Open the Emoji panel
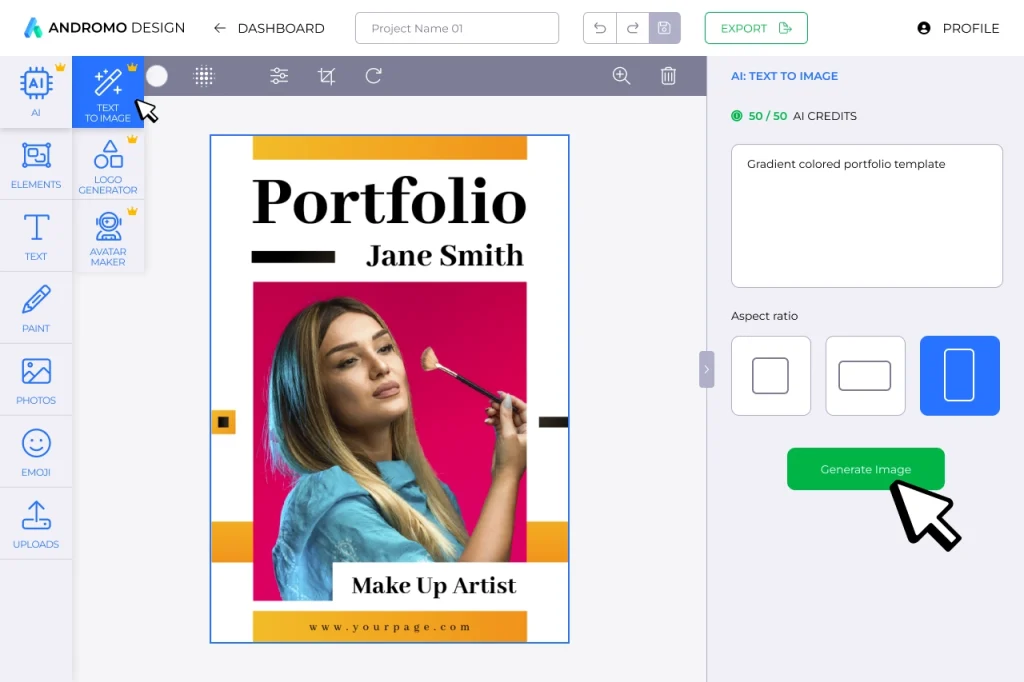The image size is (1024, 682). pyautogui.click(x=36, y=452)
